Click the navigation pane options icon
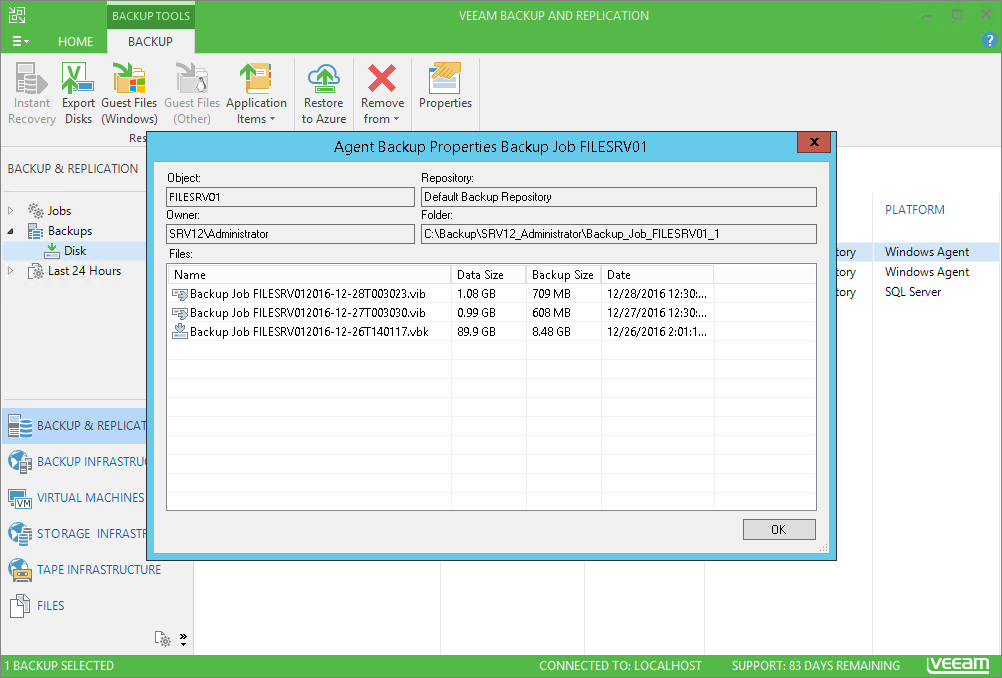 [x=162, y=638]
